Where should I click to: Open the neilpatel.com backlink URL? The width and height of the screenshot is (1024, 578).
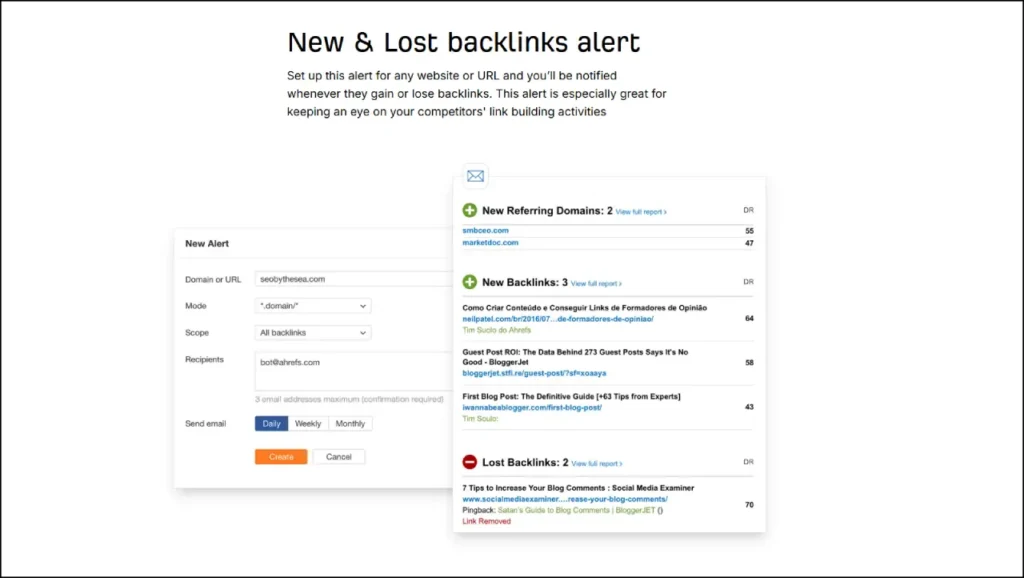pos(560,320)
